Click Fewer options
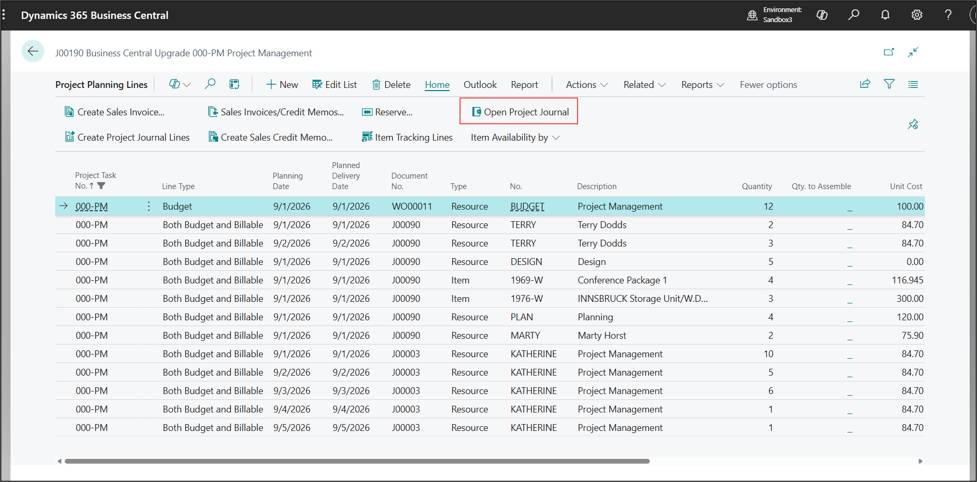This screenshot has width=977, height=482. [768, 85]
